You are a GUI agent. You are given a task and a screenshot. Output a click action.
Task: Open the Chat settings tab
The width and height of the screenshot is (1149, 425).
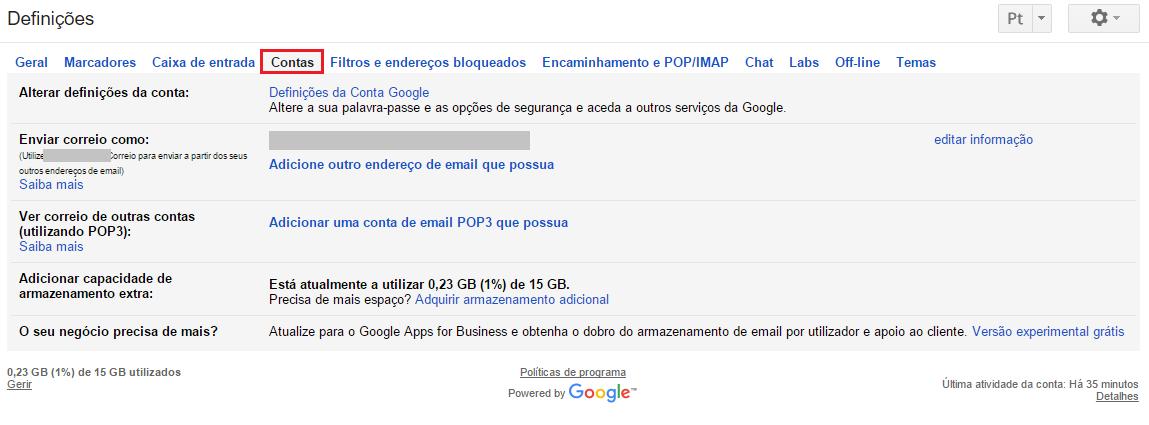pos(759,62)
